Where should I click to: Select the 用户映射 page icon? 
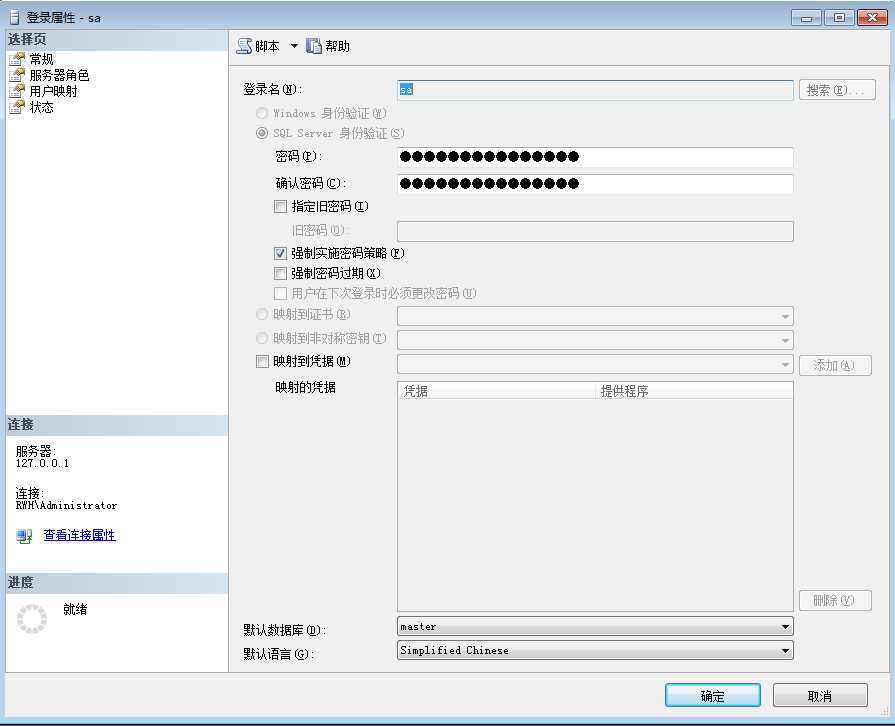(17, 91)
